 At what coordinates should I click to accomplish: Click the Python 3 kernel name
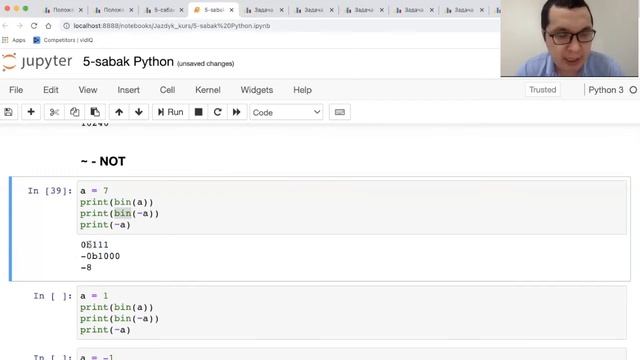pos(606,90)
